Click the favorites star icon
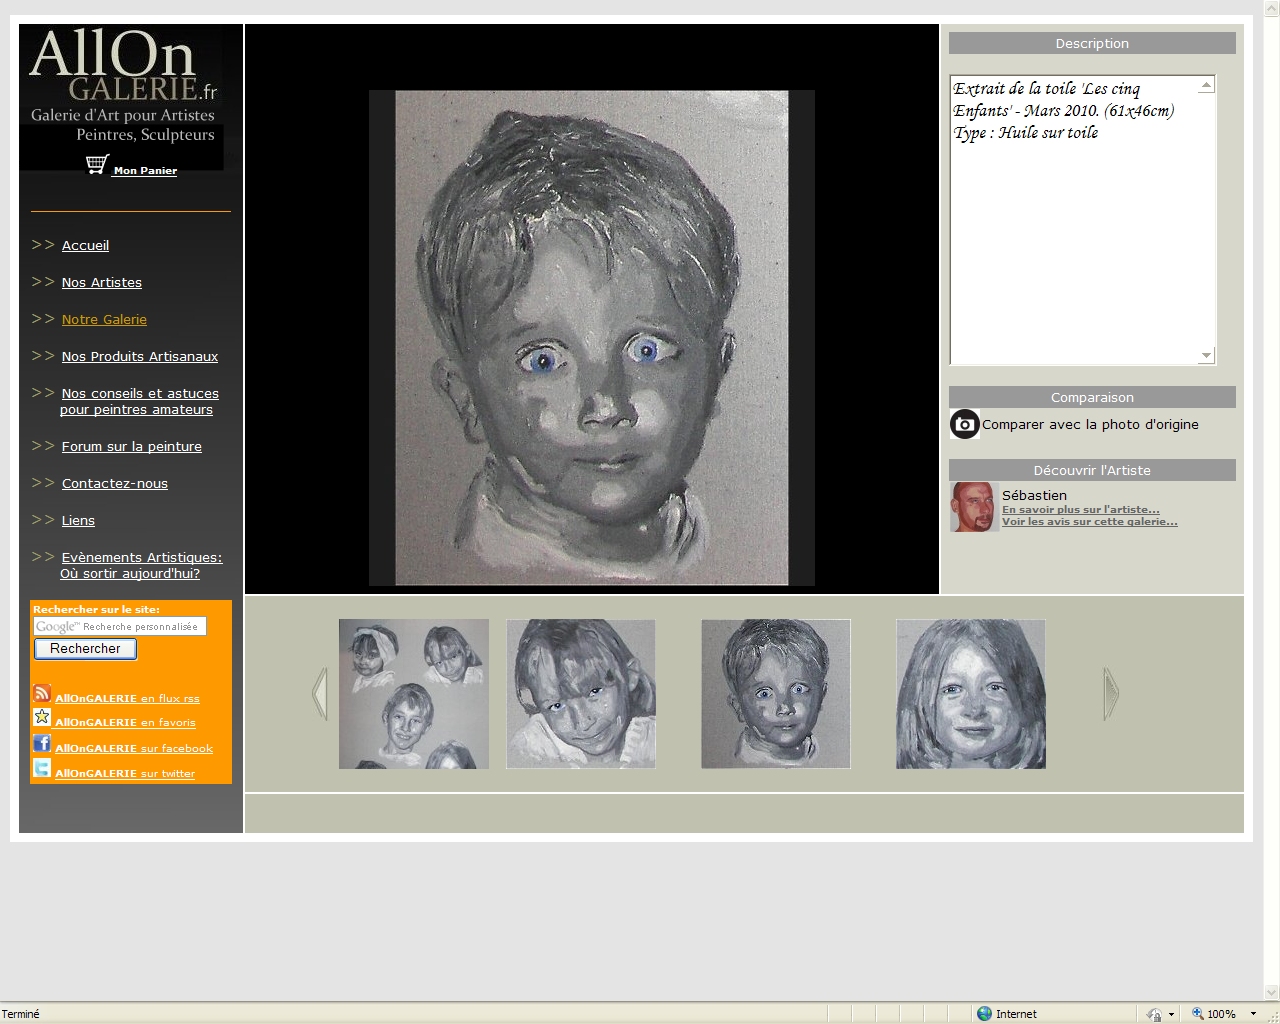Image resolution: width=1280 pixels, height=1024 pixels. pos(42,717)
